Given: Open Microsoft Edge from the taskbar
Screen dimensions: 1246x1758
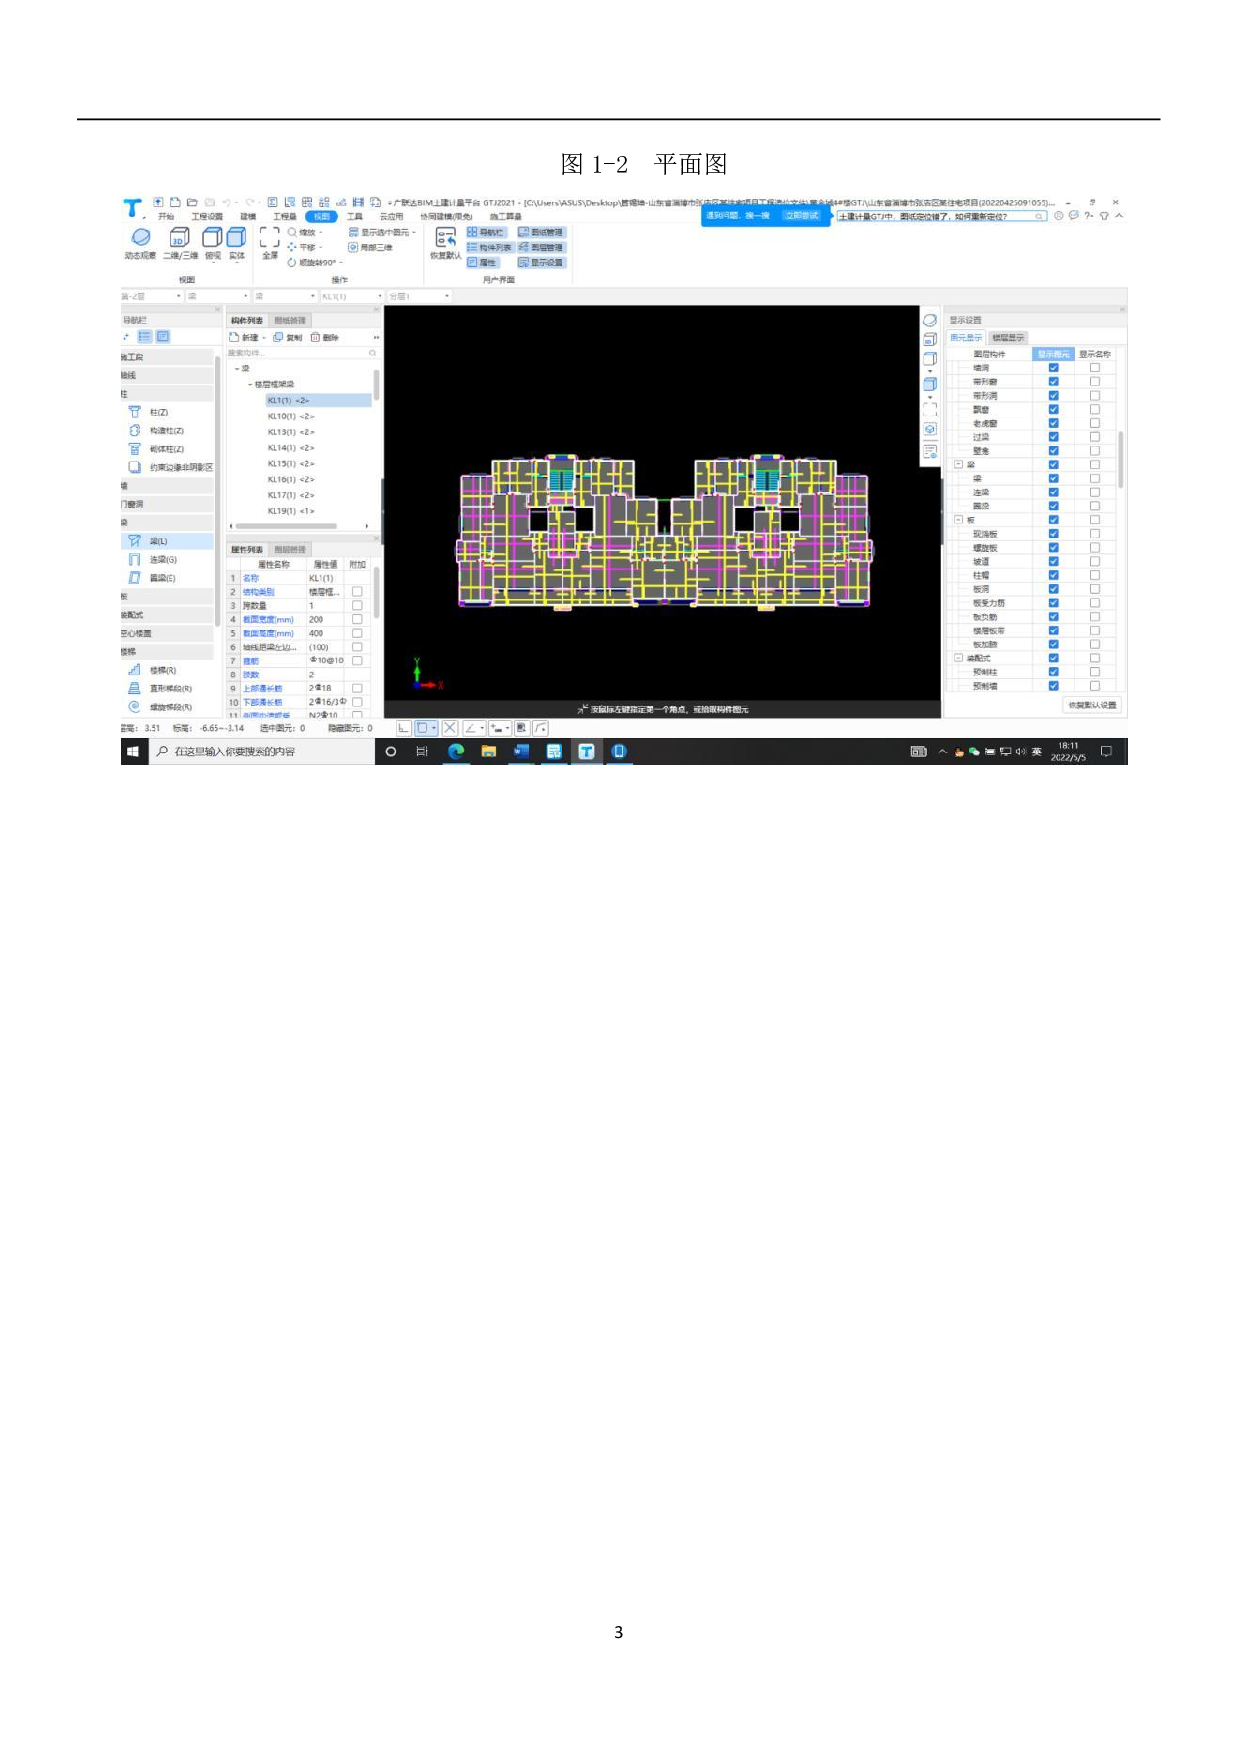Looking at the screenshot, I should coord(456,751).
